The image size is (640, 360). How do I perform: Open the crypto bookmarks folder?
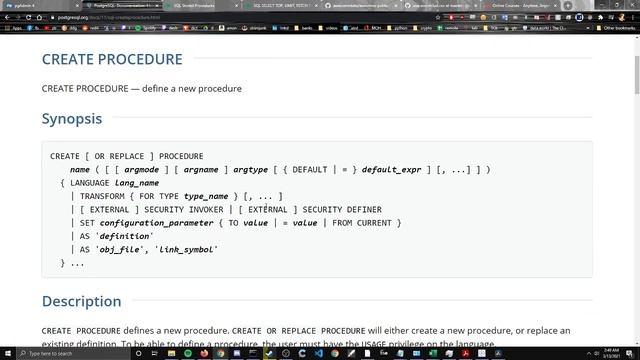(x=422, y=28)
